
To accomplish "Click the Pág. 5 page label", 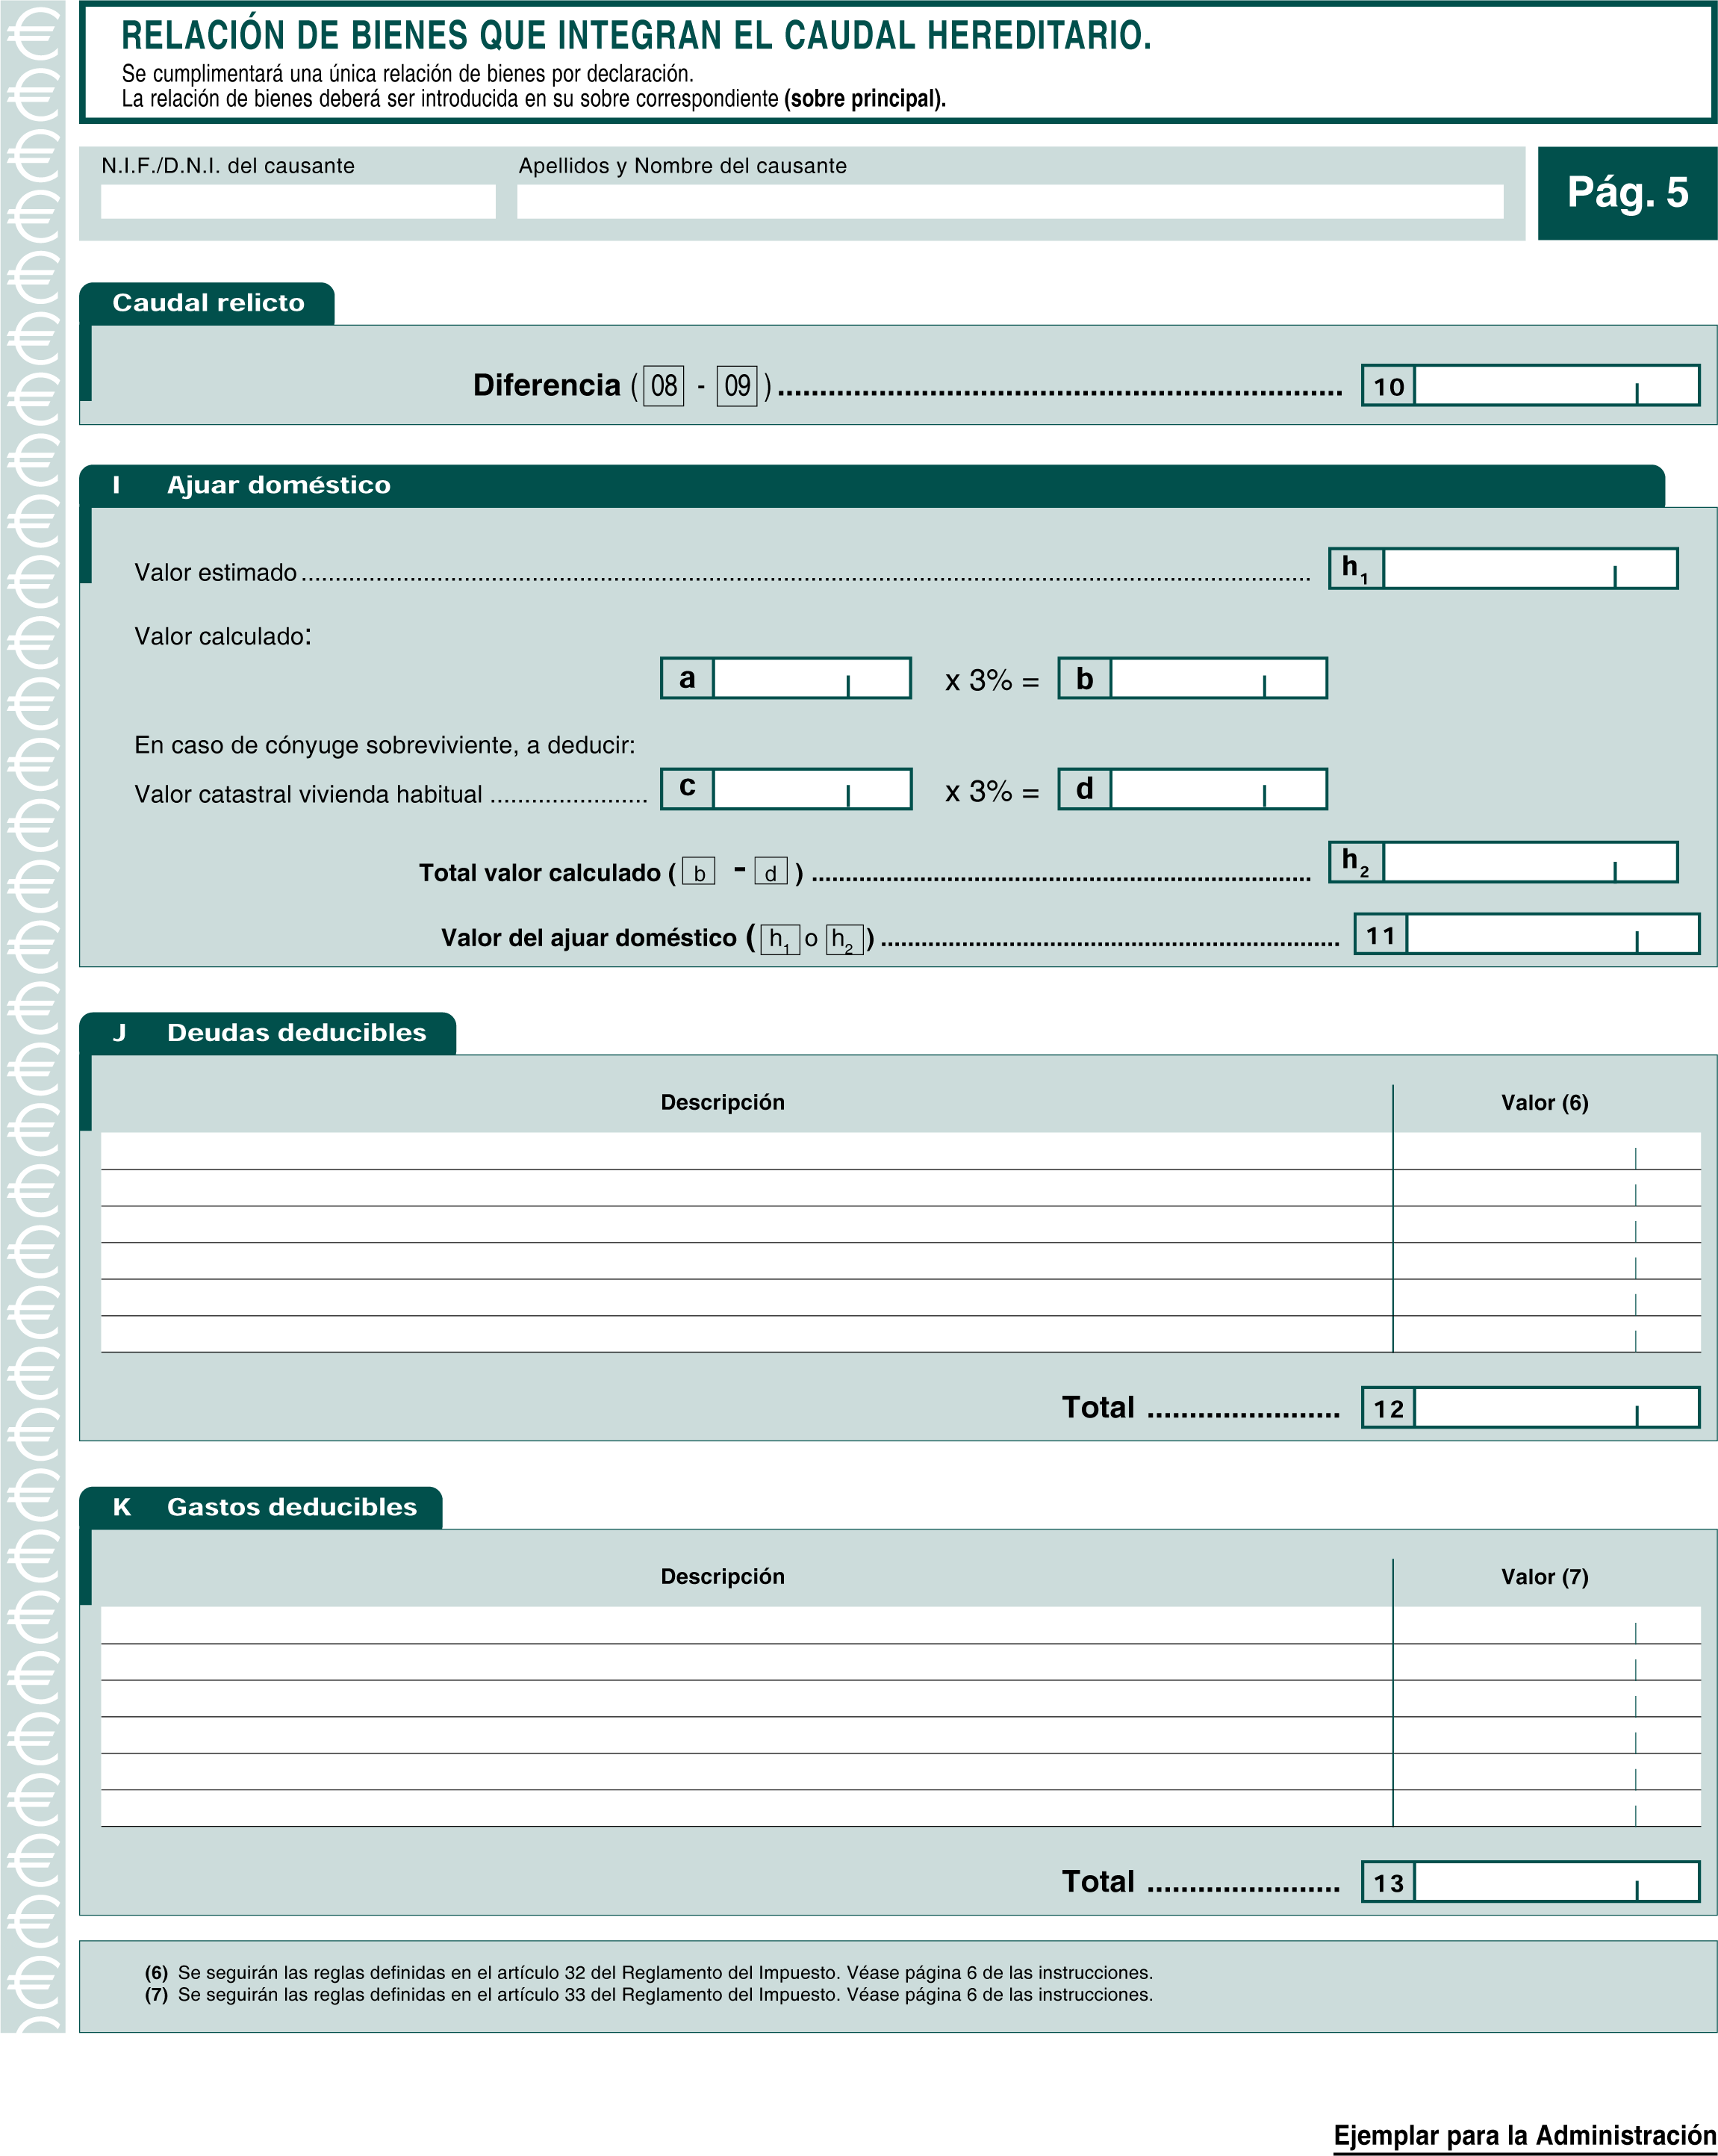I will [1627, 193].
